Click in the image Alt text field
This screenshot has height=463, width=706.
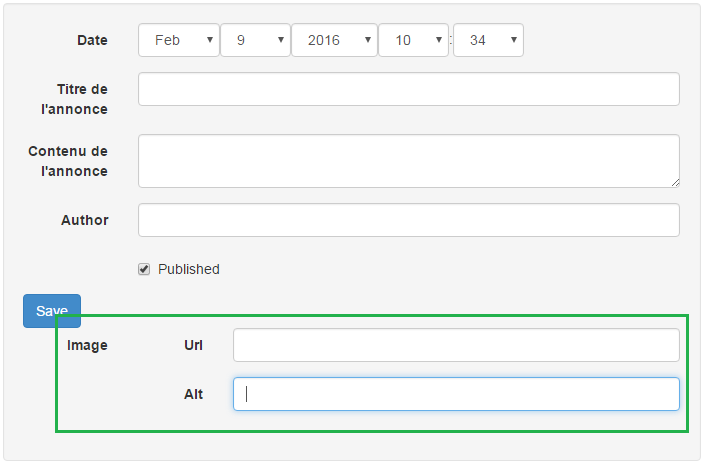point(456,394)
